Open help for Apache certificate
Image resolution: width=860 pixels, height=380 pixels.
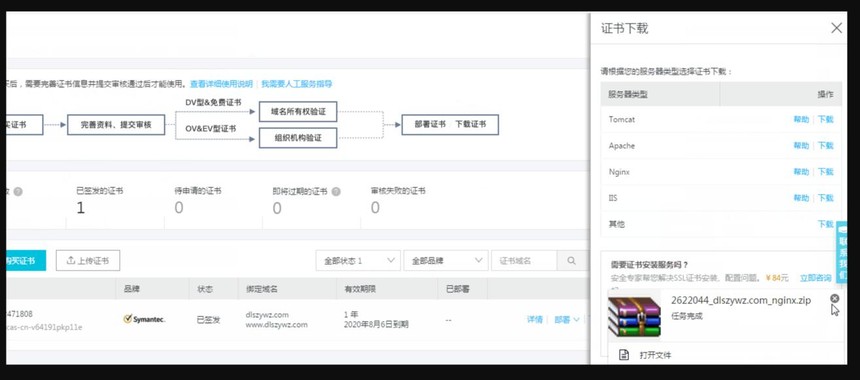pos(801,145)
